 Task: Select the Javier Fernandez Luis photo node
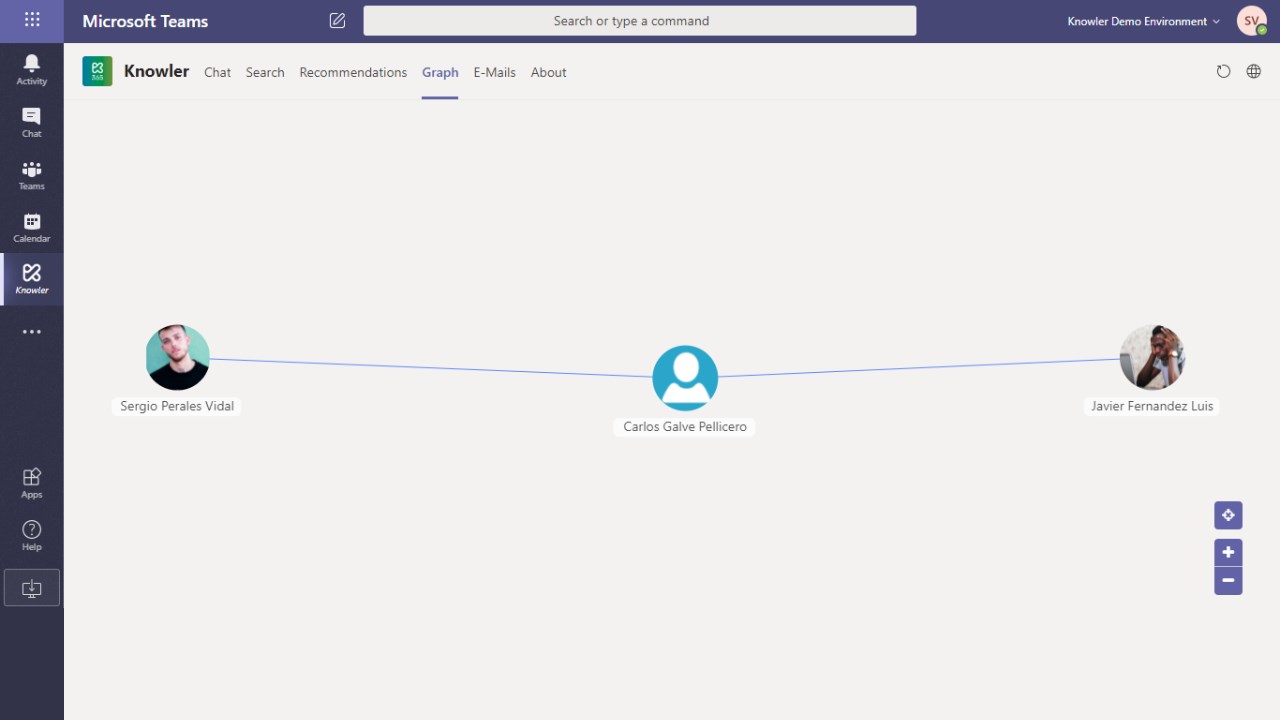1152,357
